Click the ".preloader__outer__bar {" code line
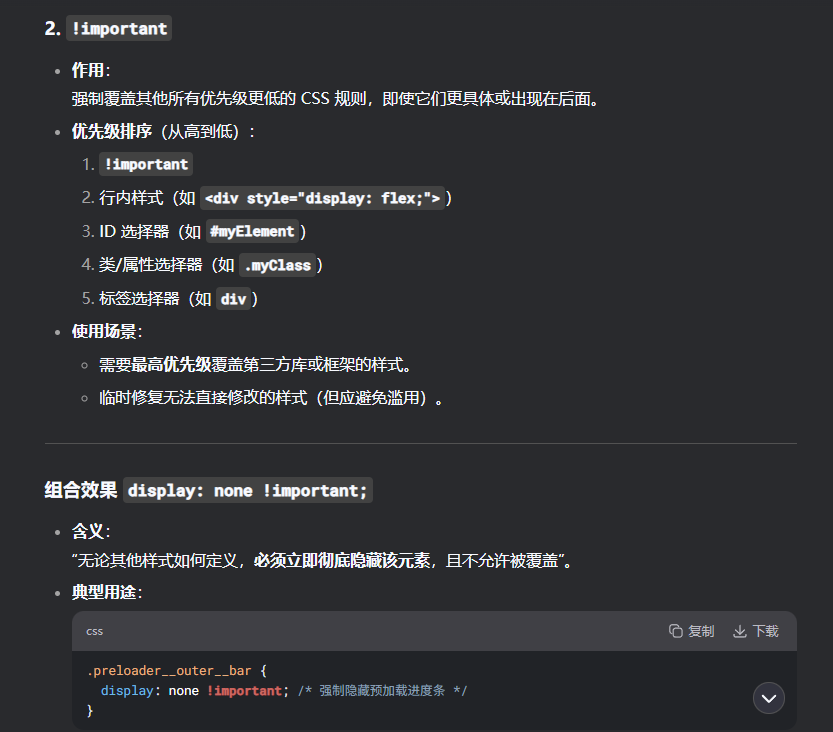Viewport: 833px width, 732px height. [177, 671]
